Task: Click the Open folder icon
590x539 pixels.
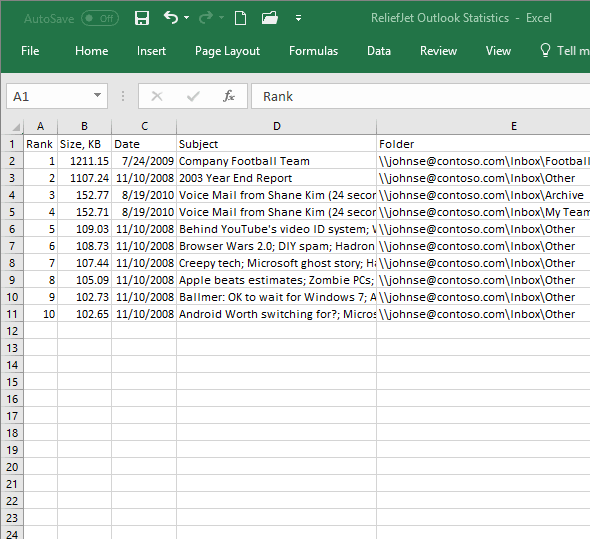Action: pyautogui.click(x=270, y=18)
